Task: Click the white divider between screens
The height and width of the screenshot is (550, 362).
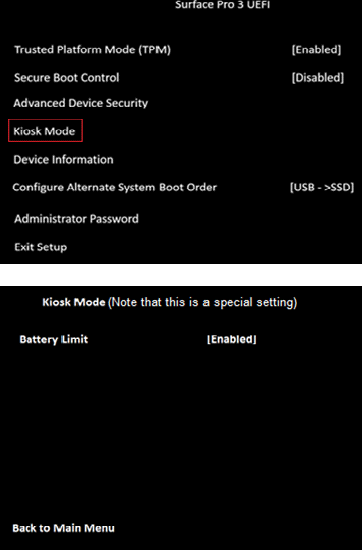Action: tap(181, 275)
